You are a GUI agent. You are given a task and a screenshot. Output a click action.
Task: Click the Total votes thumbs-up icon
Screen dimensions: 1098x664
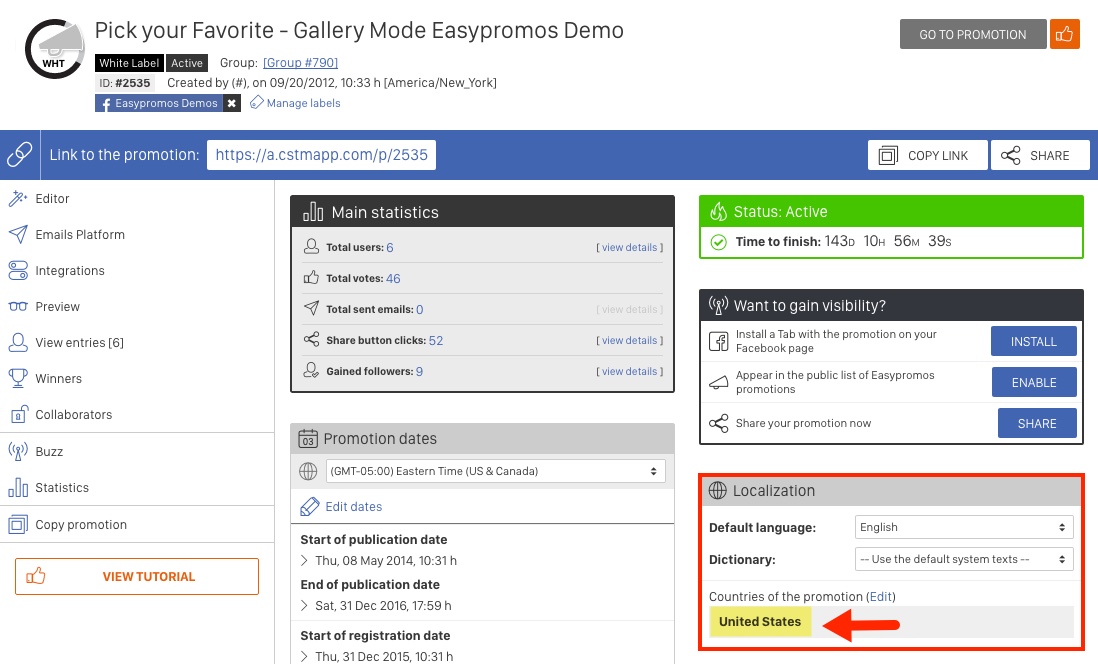(311, 278)
